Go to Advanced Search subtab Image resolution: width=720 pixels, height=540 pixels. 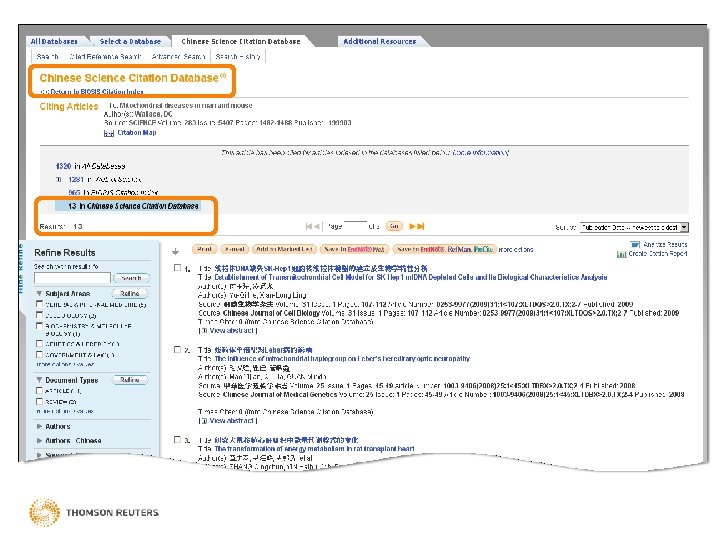tap(178, 56)
